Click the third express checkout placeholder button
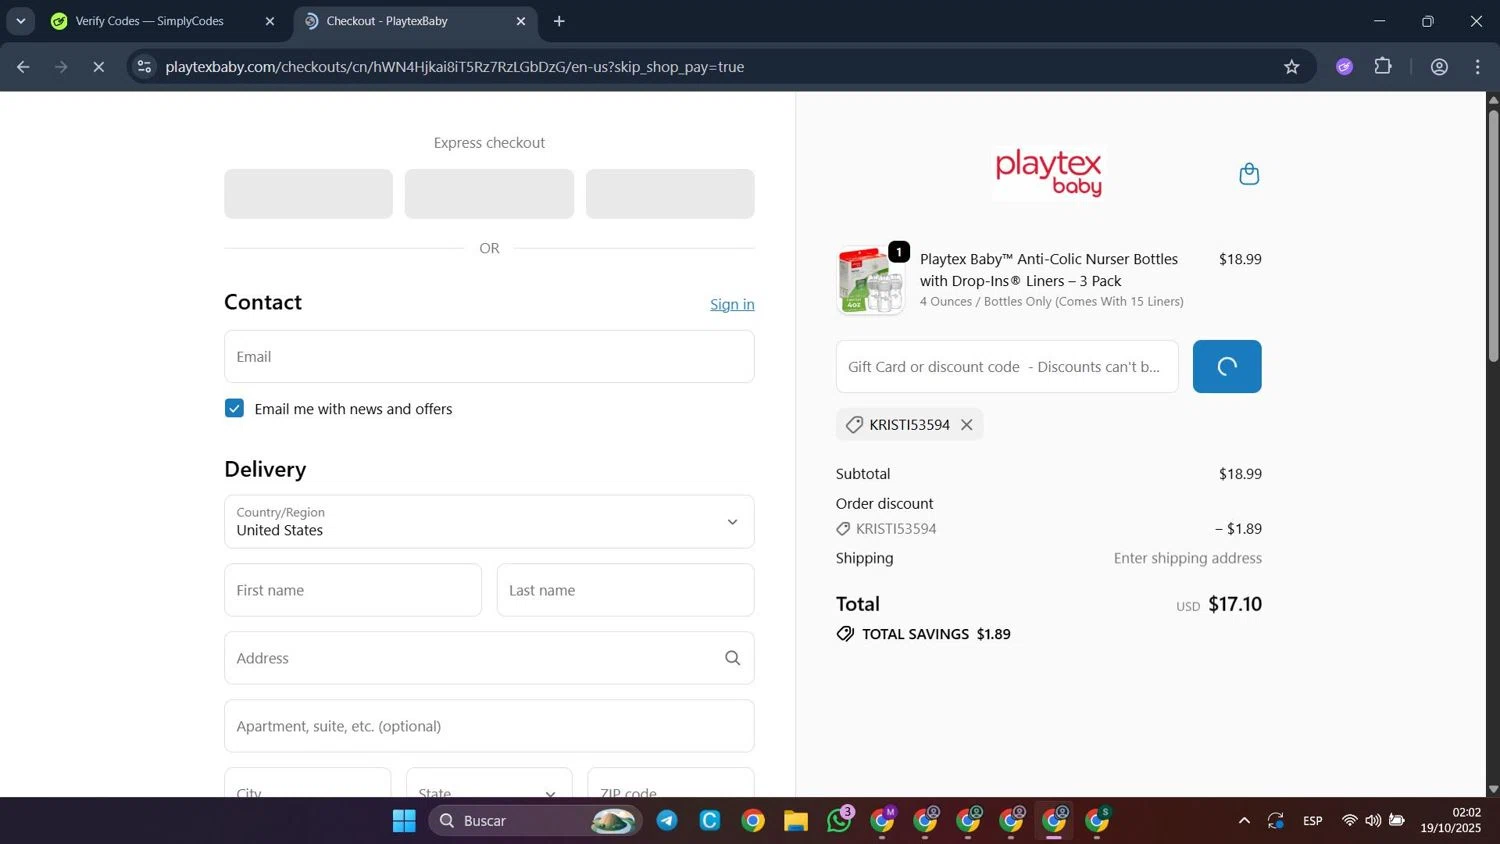Screen dimensions: 1500x844 coord(670,194)
